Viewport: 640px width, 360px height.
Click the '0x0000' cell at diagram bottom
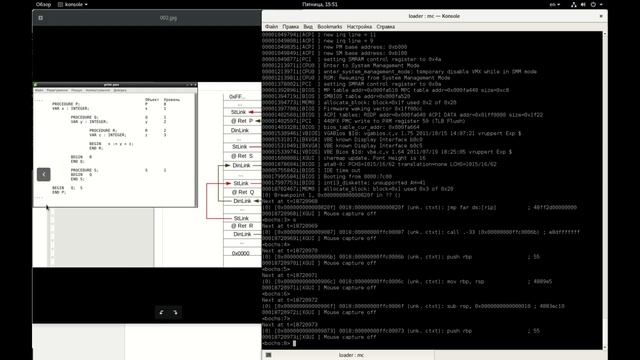241,253
